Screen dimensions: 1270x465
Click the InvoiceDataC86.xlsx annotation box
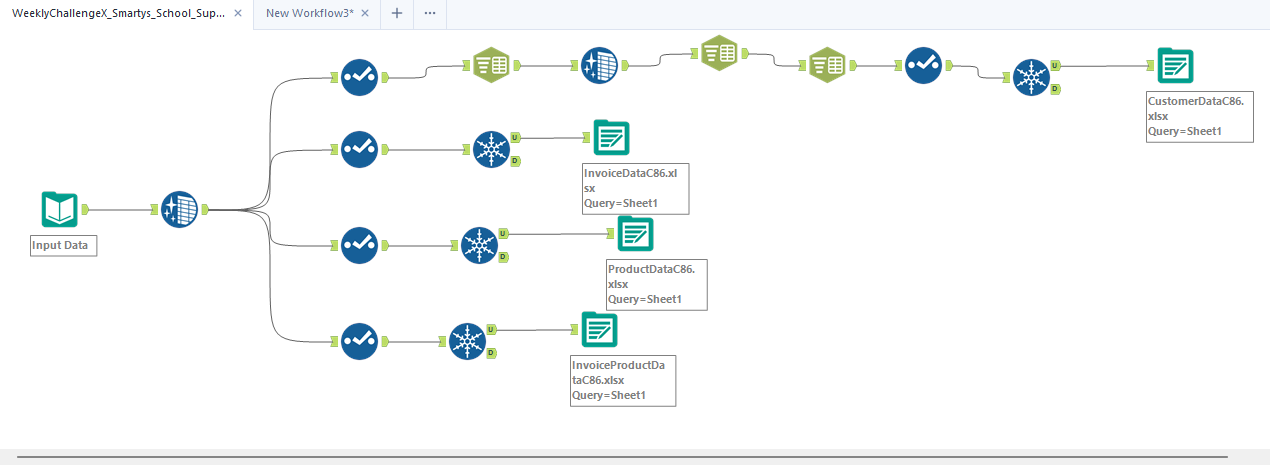(636, 188)
